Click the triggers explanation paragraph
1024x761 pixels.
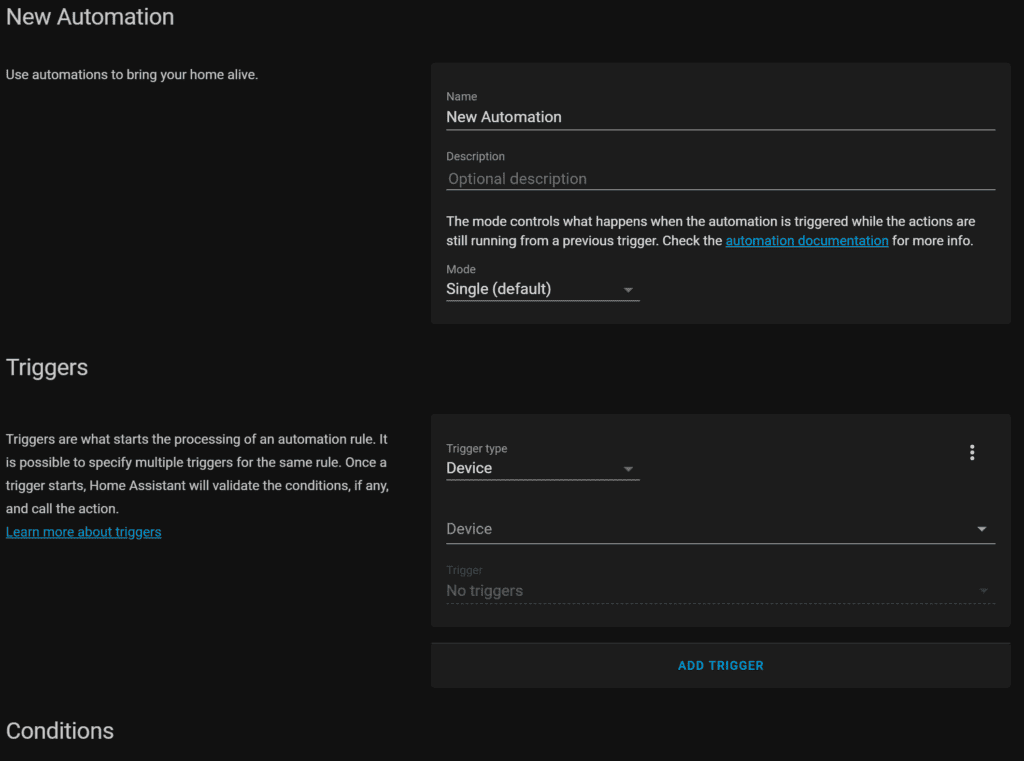[x=197, y=474]
